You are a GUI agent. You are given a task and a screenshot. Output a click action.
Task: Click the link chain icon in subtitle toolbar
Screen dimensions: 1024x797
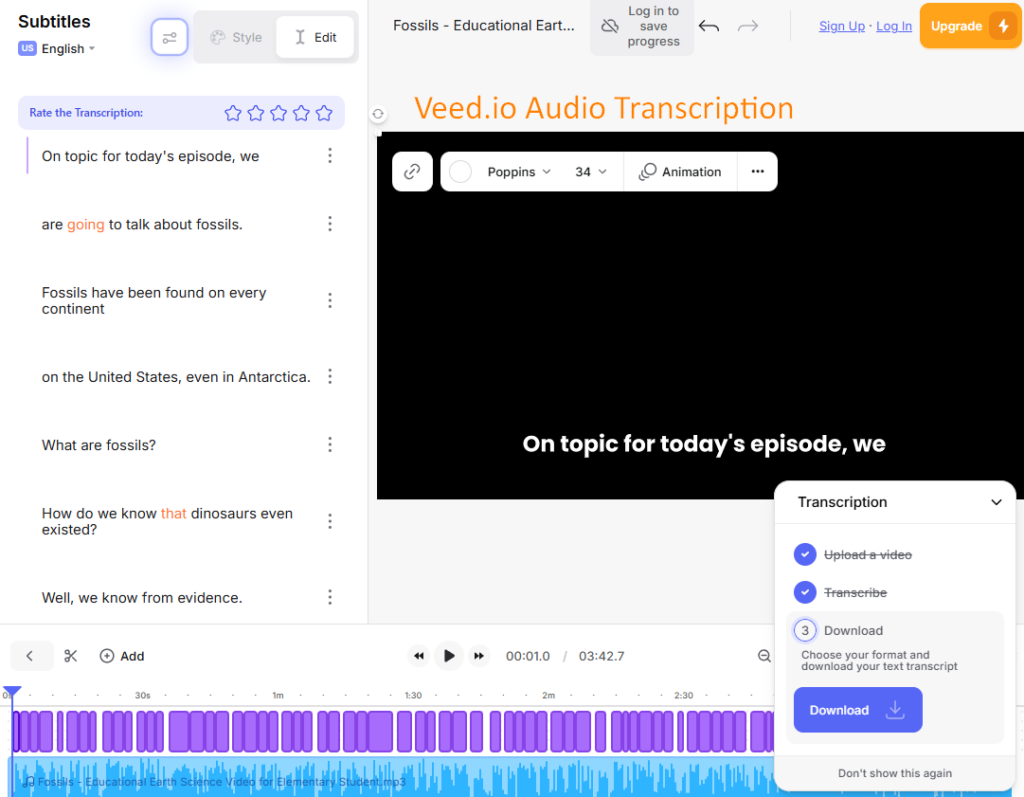pos(412,172)
